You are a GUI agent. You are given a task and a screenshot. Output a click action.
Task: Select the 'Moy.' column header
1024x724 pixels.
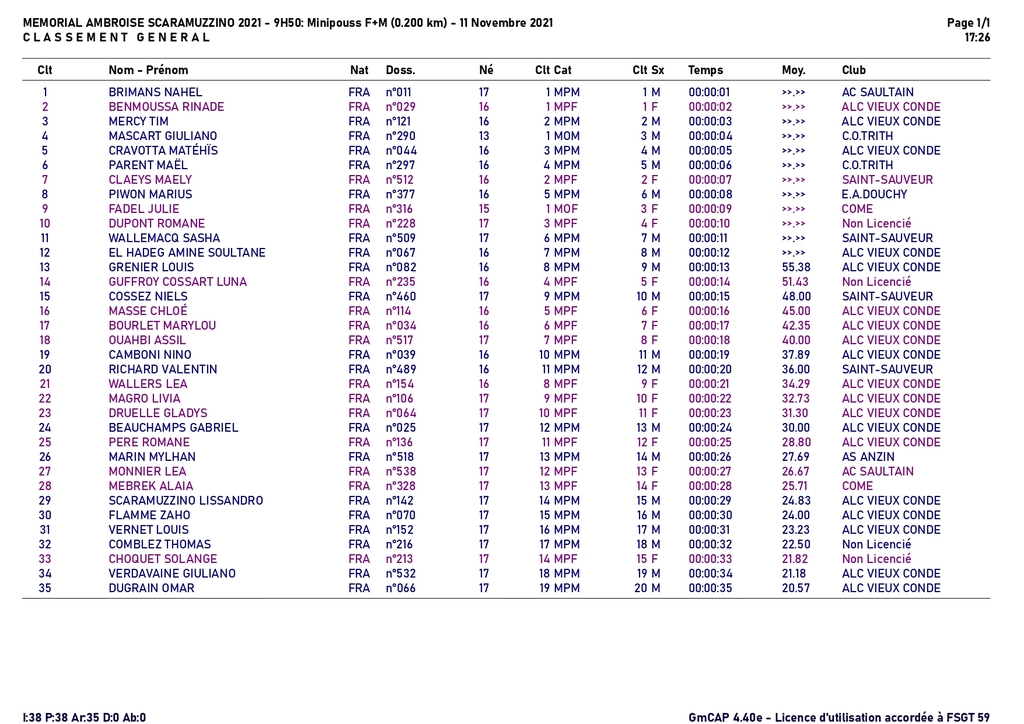(794, 70)
